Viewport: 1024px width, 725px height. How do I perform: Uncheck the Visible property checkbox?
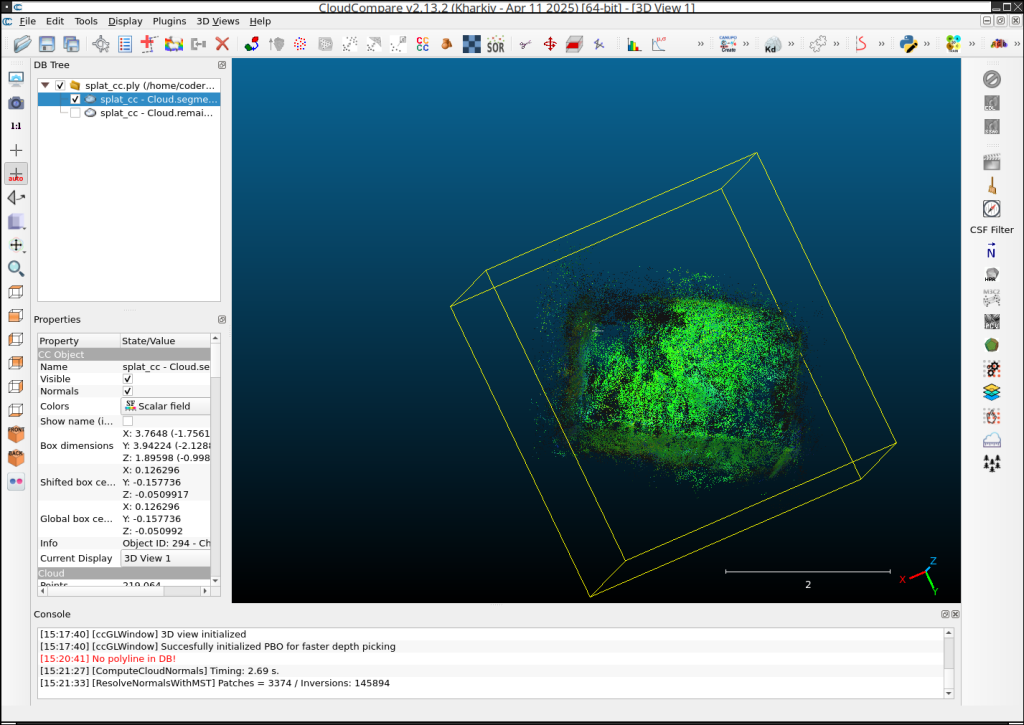[x=127, y=380]
